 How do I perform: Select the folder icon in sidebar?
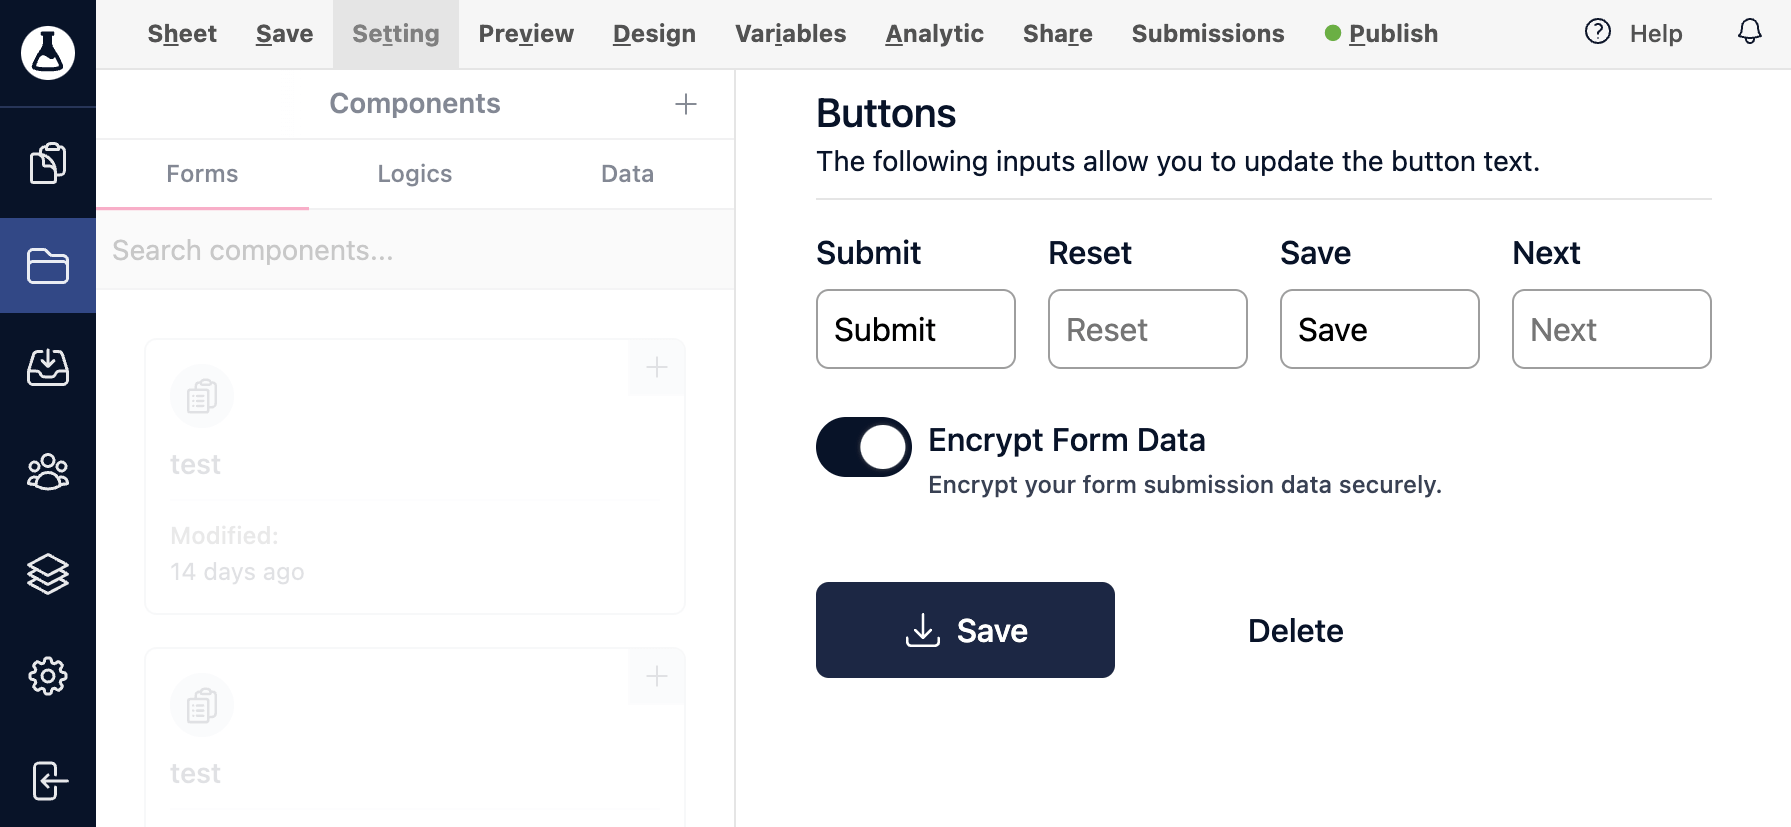(x=48, y=266)
